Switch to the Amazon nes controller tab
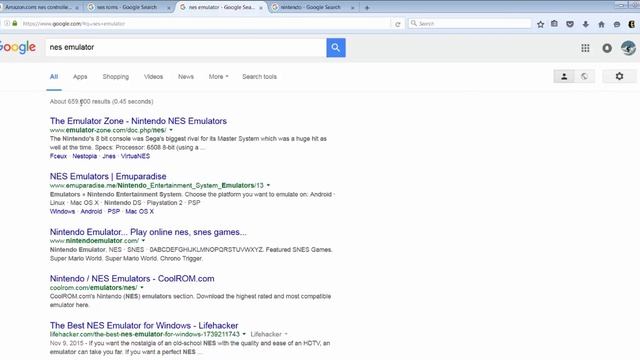Image resolution: width=640 pixels, height=360 pixels. [38, 7]
